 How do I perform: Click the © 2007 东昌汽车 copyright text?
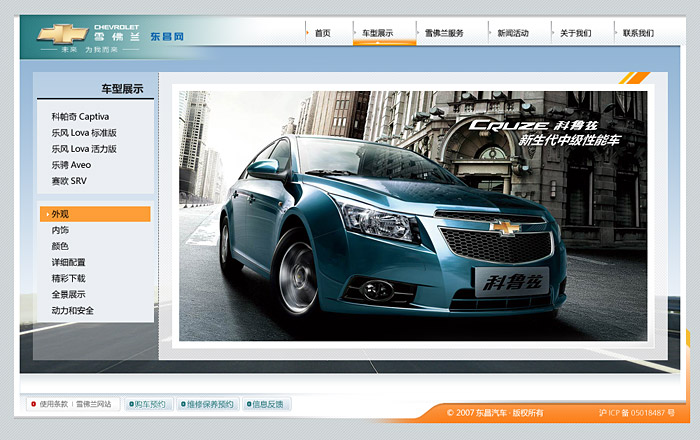pos(495,413)
